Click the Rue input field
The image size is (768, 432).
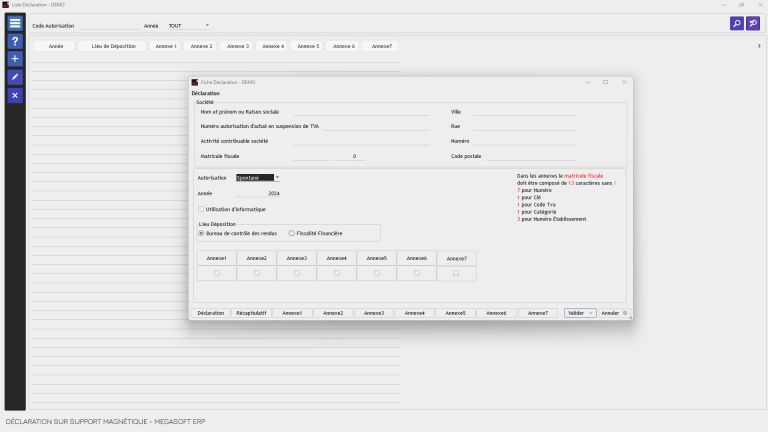point(524,126)
